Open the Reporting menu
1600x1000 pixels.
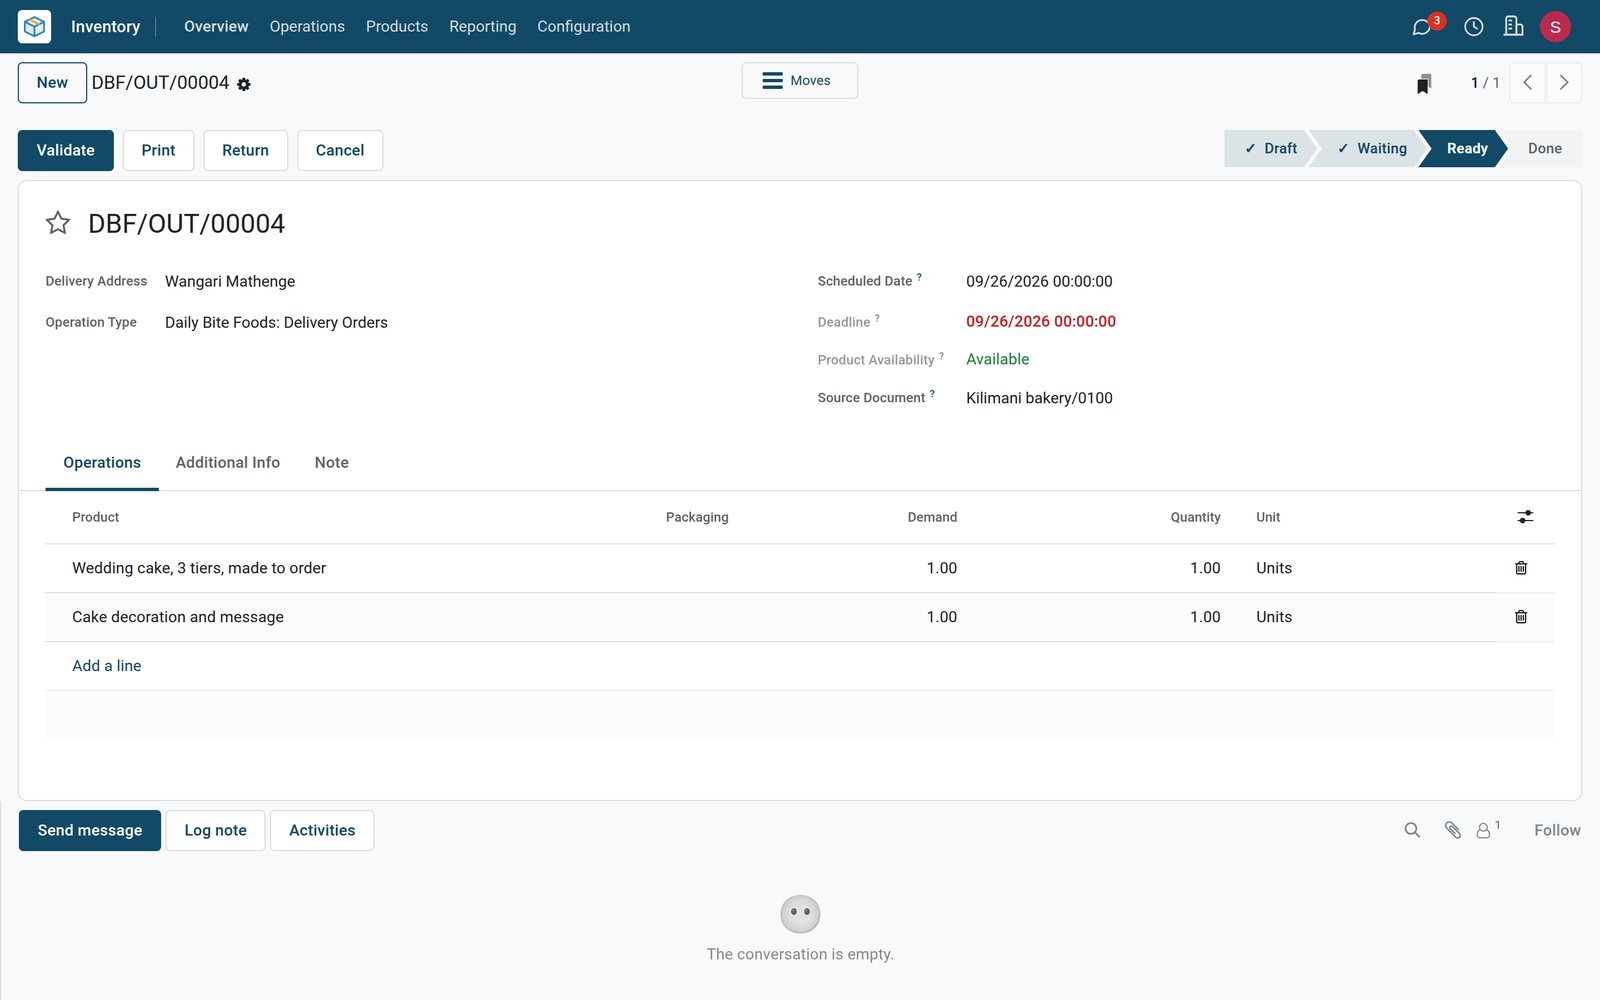(483, 27)
